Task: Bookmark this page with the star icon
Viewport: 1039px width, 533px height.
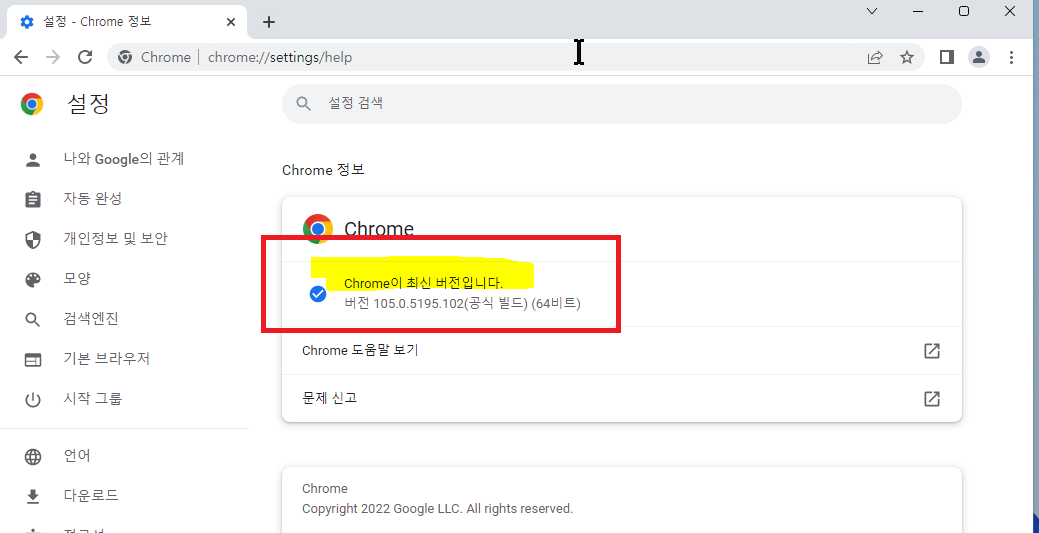Action: pos(907,58)
